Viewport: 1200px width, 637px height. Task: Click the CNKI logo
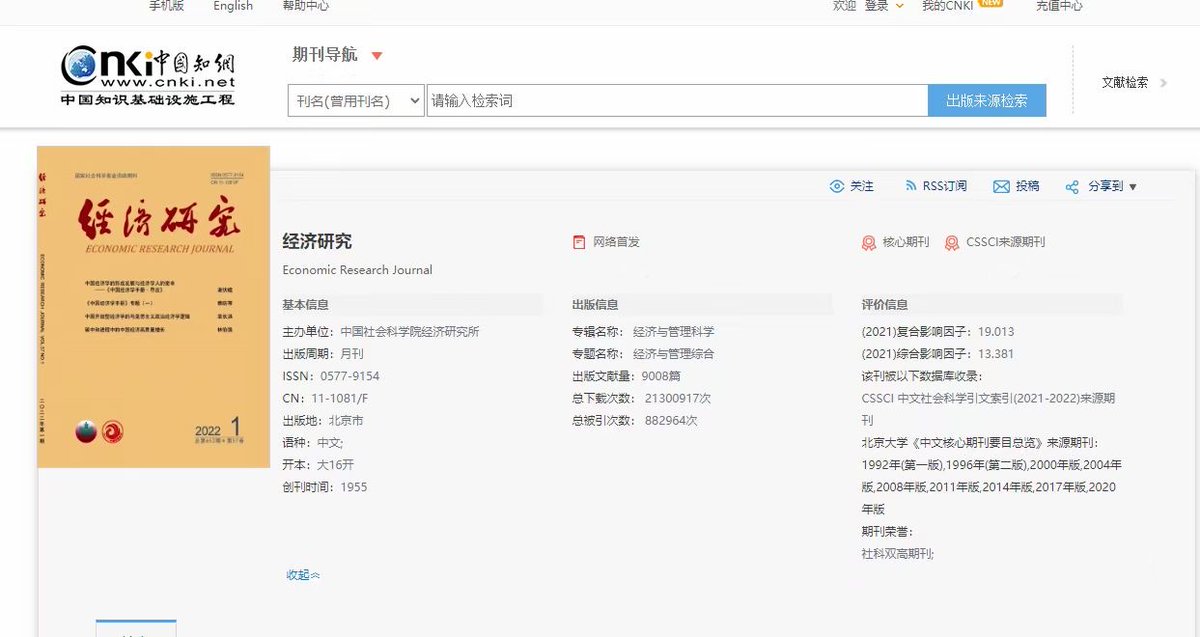coord(148,76)
